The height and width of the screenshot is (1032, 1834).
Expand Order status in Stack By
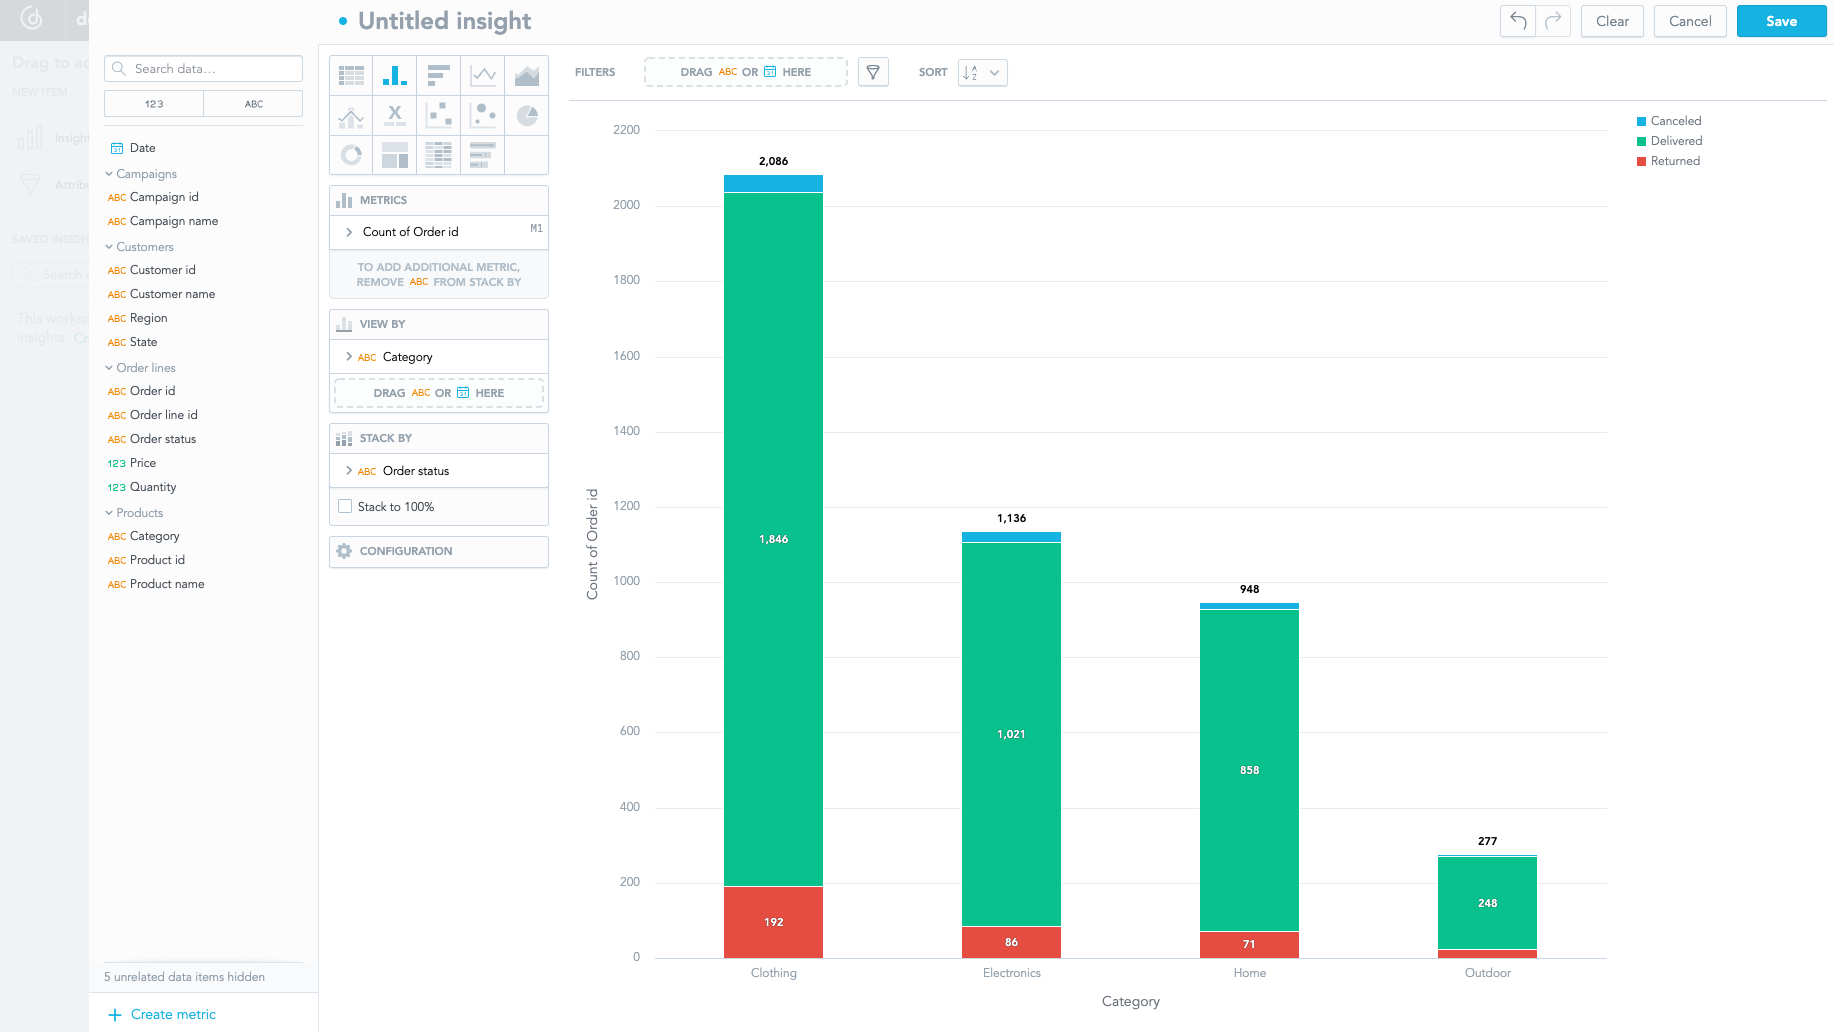point(349,471)
